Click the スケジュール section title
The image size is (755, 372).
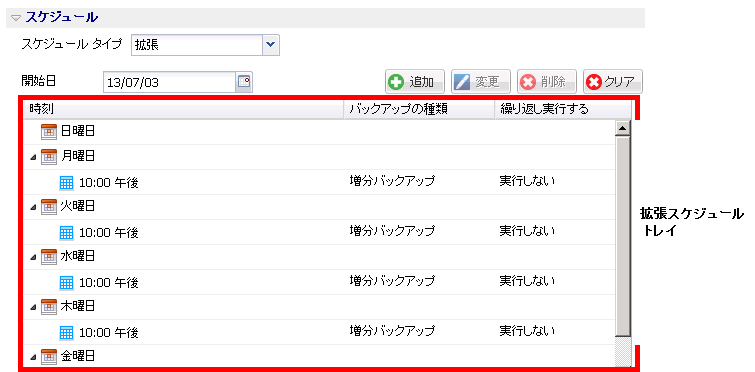click(61, 18)
